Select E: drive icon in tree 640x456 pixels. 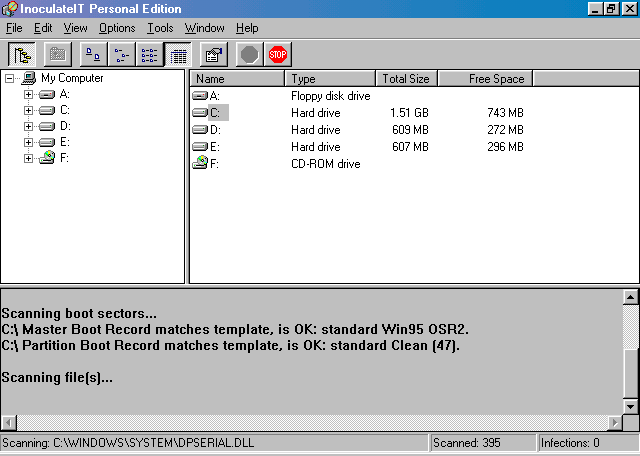pos(47,142)
